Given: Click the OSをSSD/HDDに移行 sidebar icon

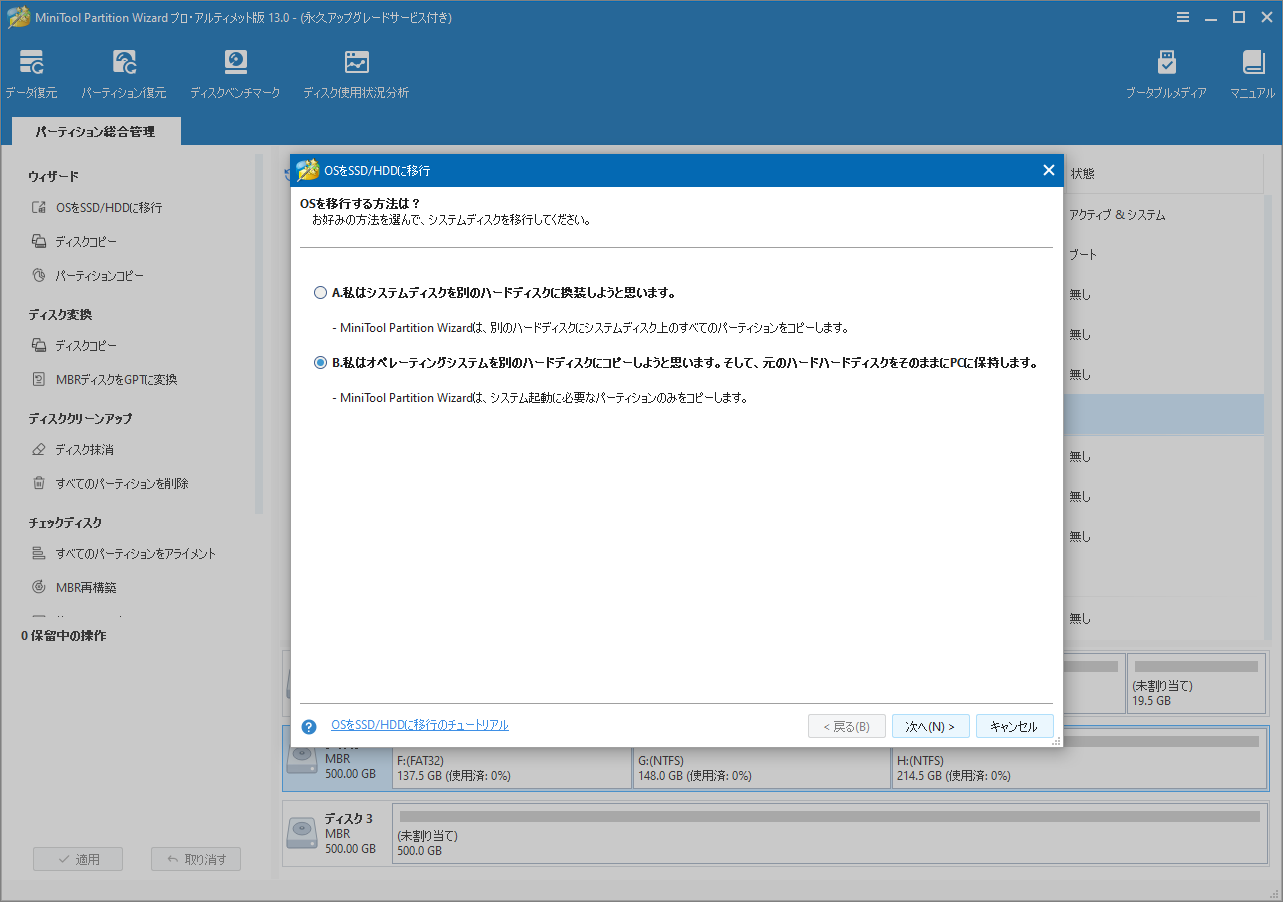Looking at the screenshot, I should point(39,208).
